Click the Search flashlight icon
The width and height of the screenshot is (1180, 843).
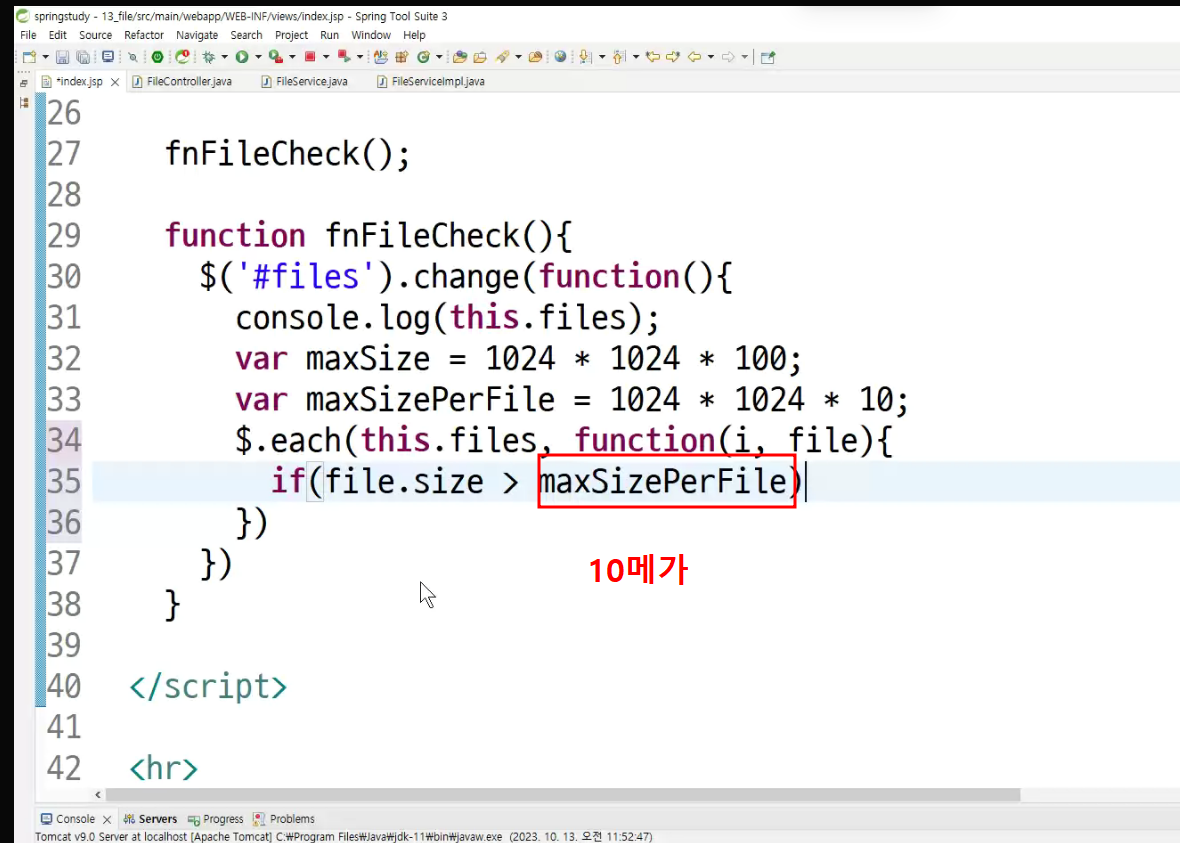tap(503, 56)
